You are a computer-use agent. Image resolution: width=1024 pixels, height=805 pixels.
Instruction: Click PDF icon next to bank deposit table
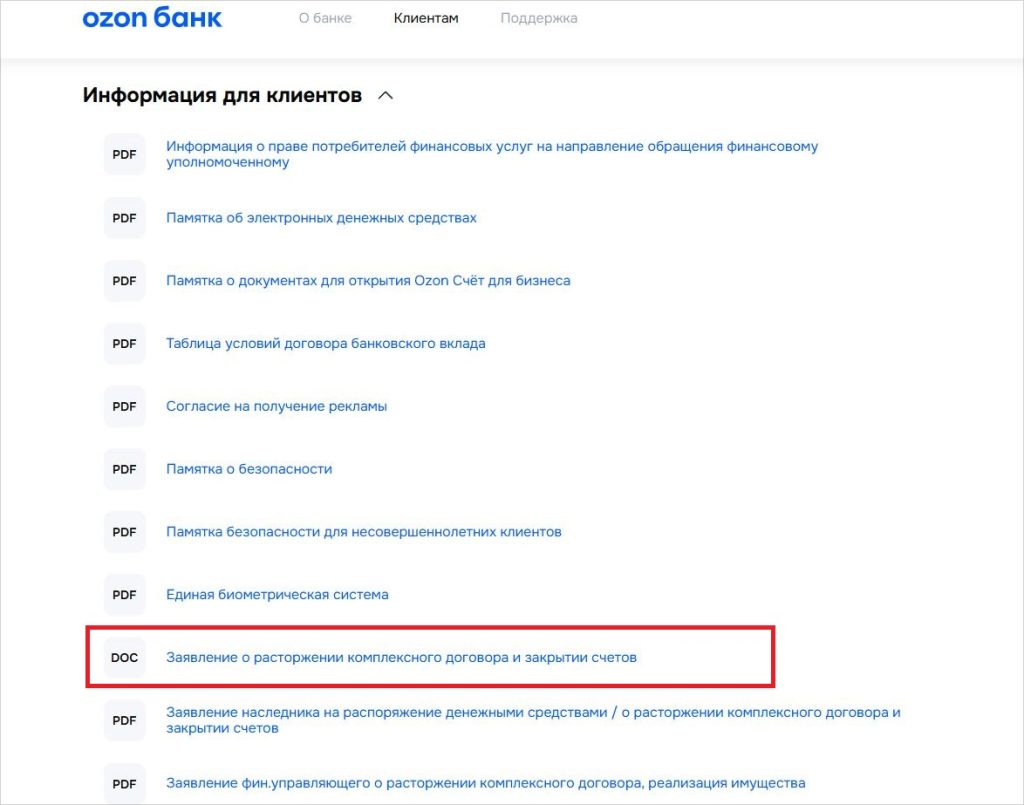tap(124, 344)
